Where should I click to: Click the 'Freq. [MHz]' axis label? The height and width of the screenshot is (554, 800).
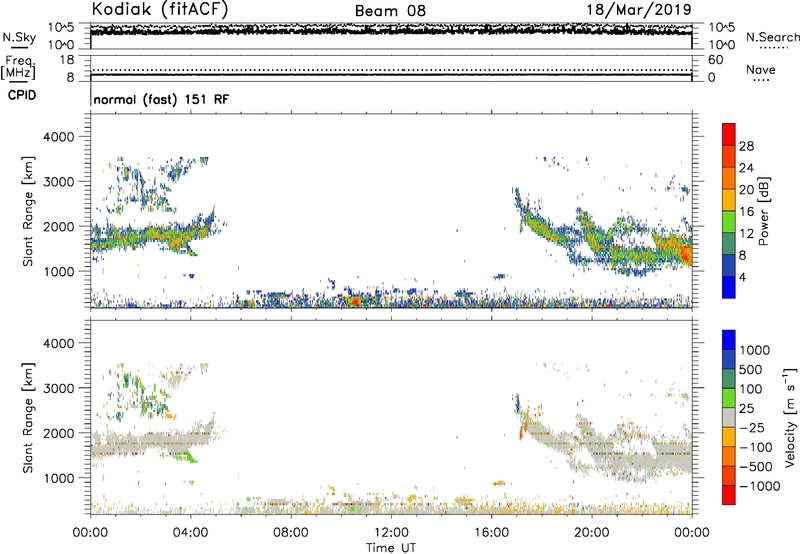[x=18, y=68]
